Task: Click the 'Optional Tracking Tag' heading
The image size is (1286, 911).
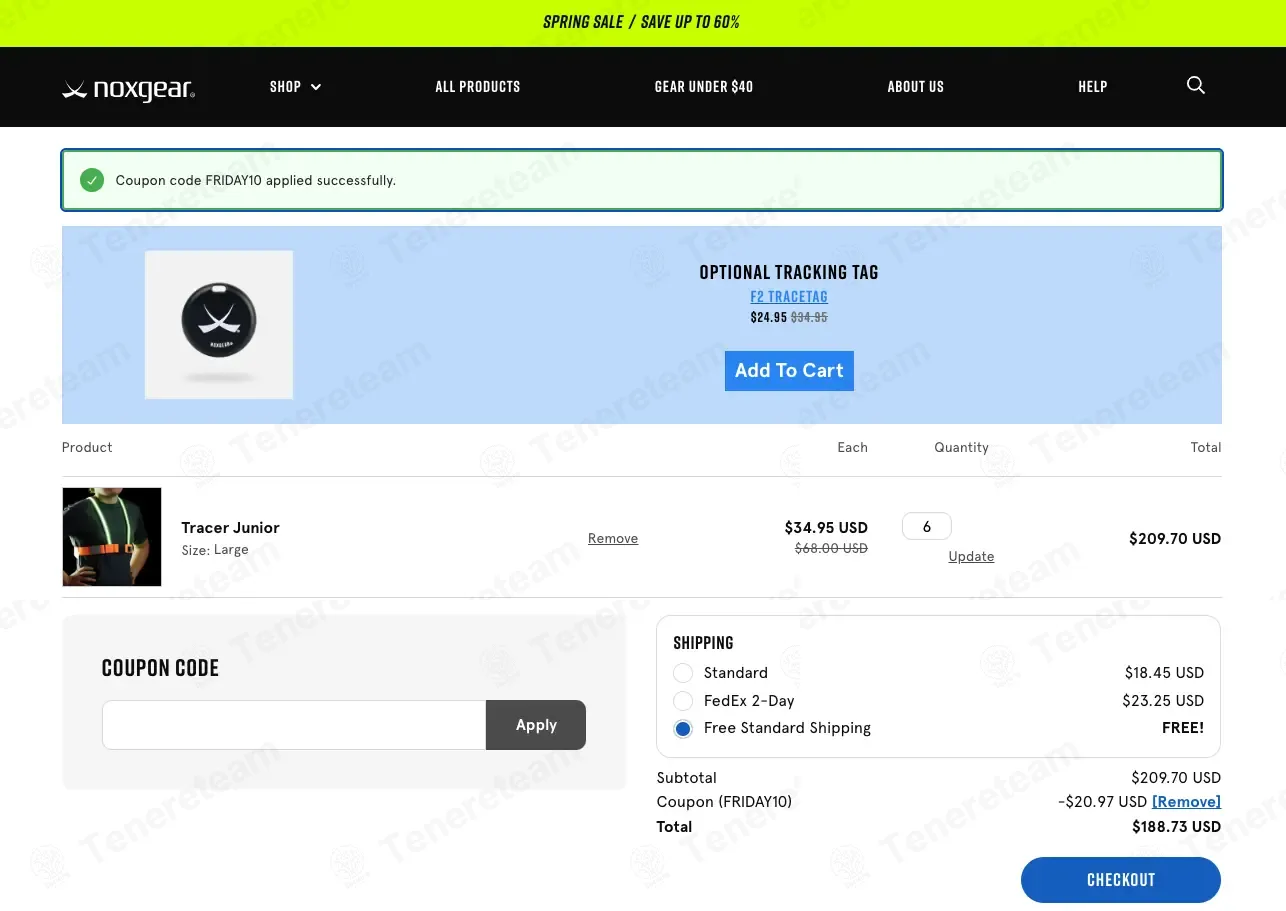Action: click(x=789, y=272)
